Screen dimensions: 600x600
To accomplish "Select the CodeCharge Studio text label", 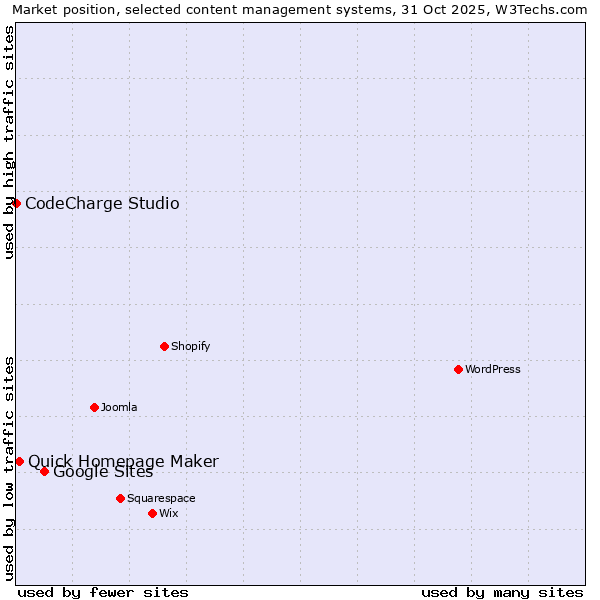I will point(102,204).
